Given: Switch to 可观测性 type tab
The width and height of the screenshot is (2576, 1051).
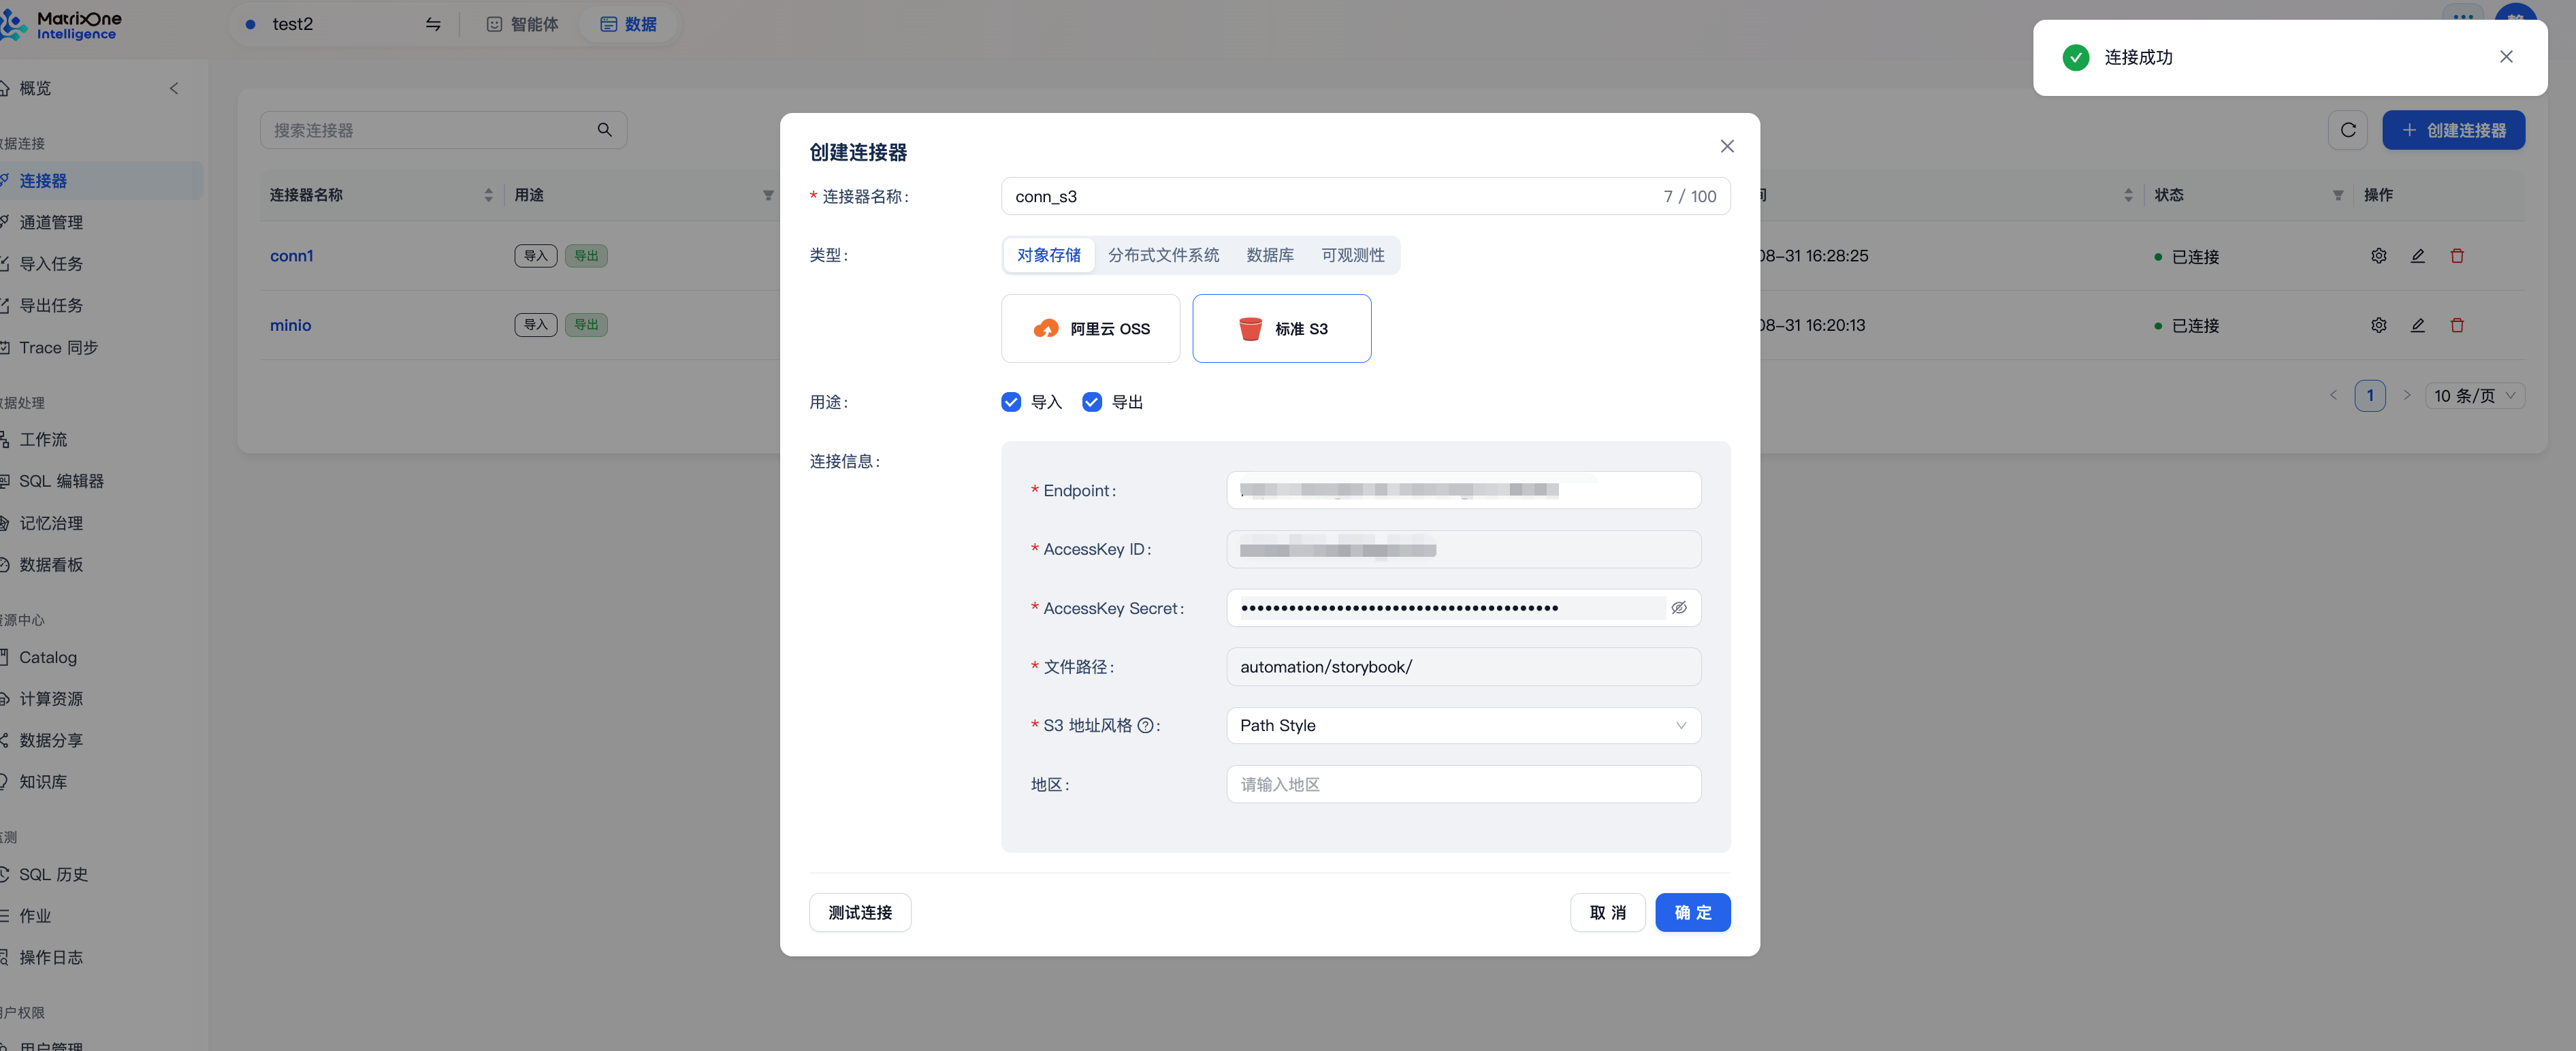Looking at the screenshot, I should [1352, 255].
